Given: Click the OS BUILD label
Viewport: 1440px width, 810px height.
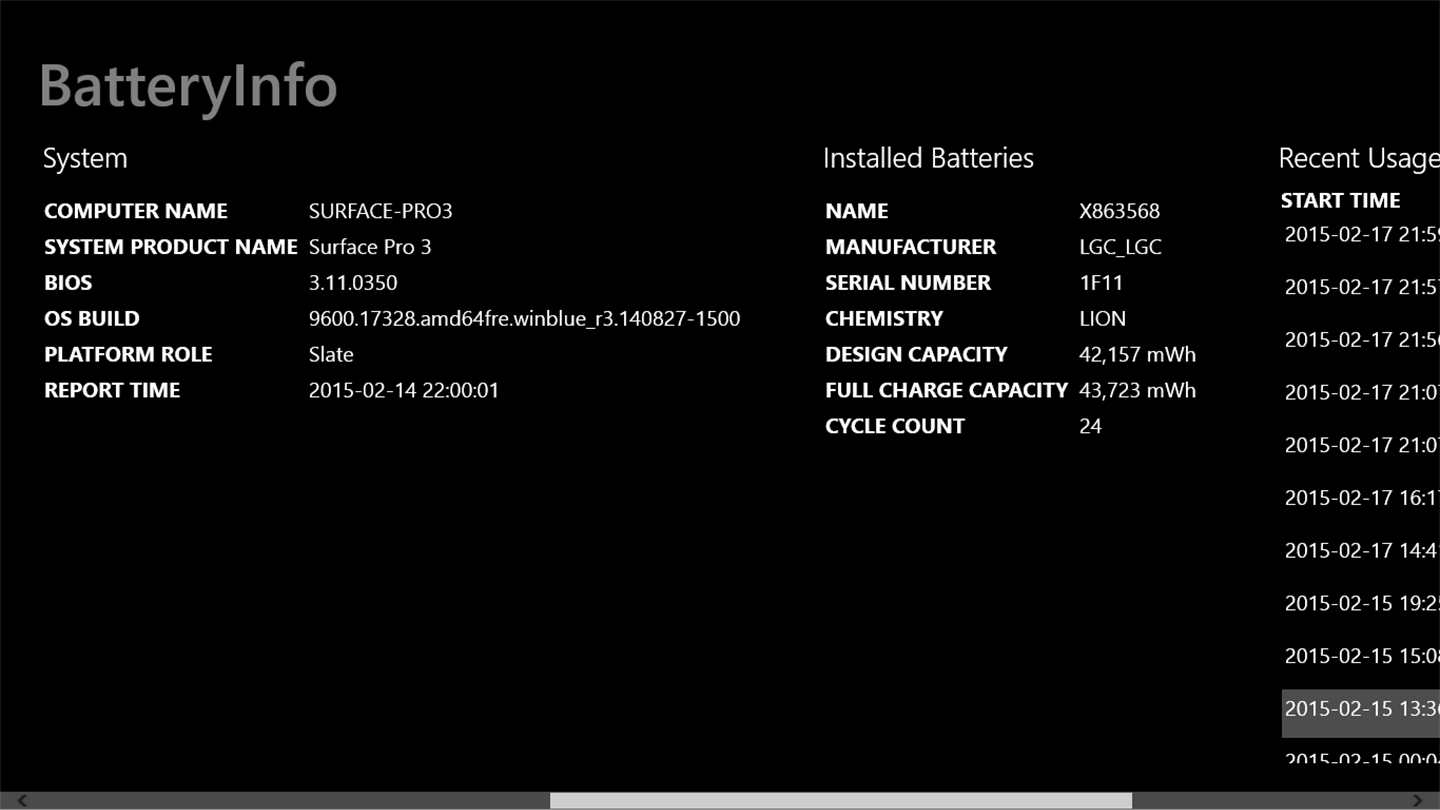Looking at the screenshot, I should click(92, 319).
